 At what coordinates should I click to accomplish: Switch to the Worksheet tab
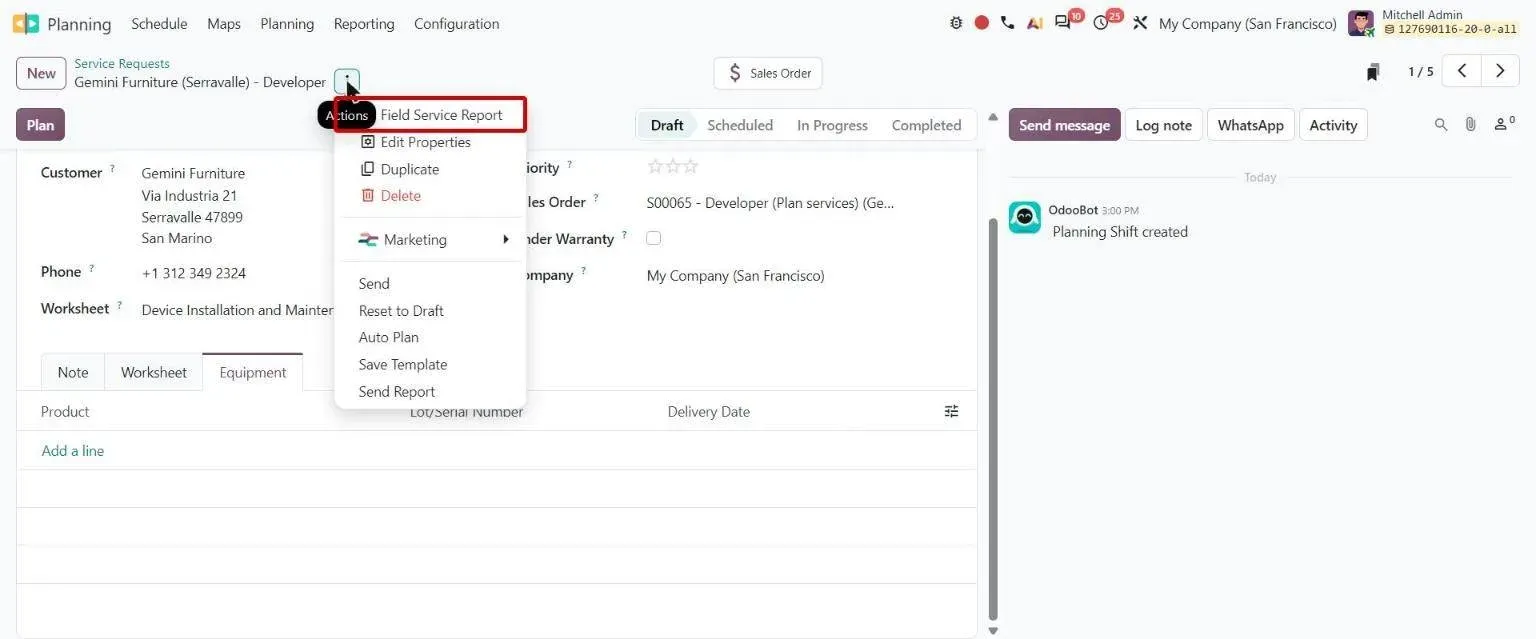tap(154, 372)
